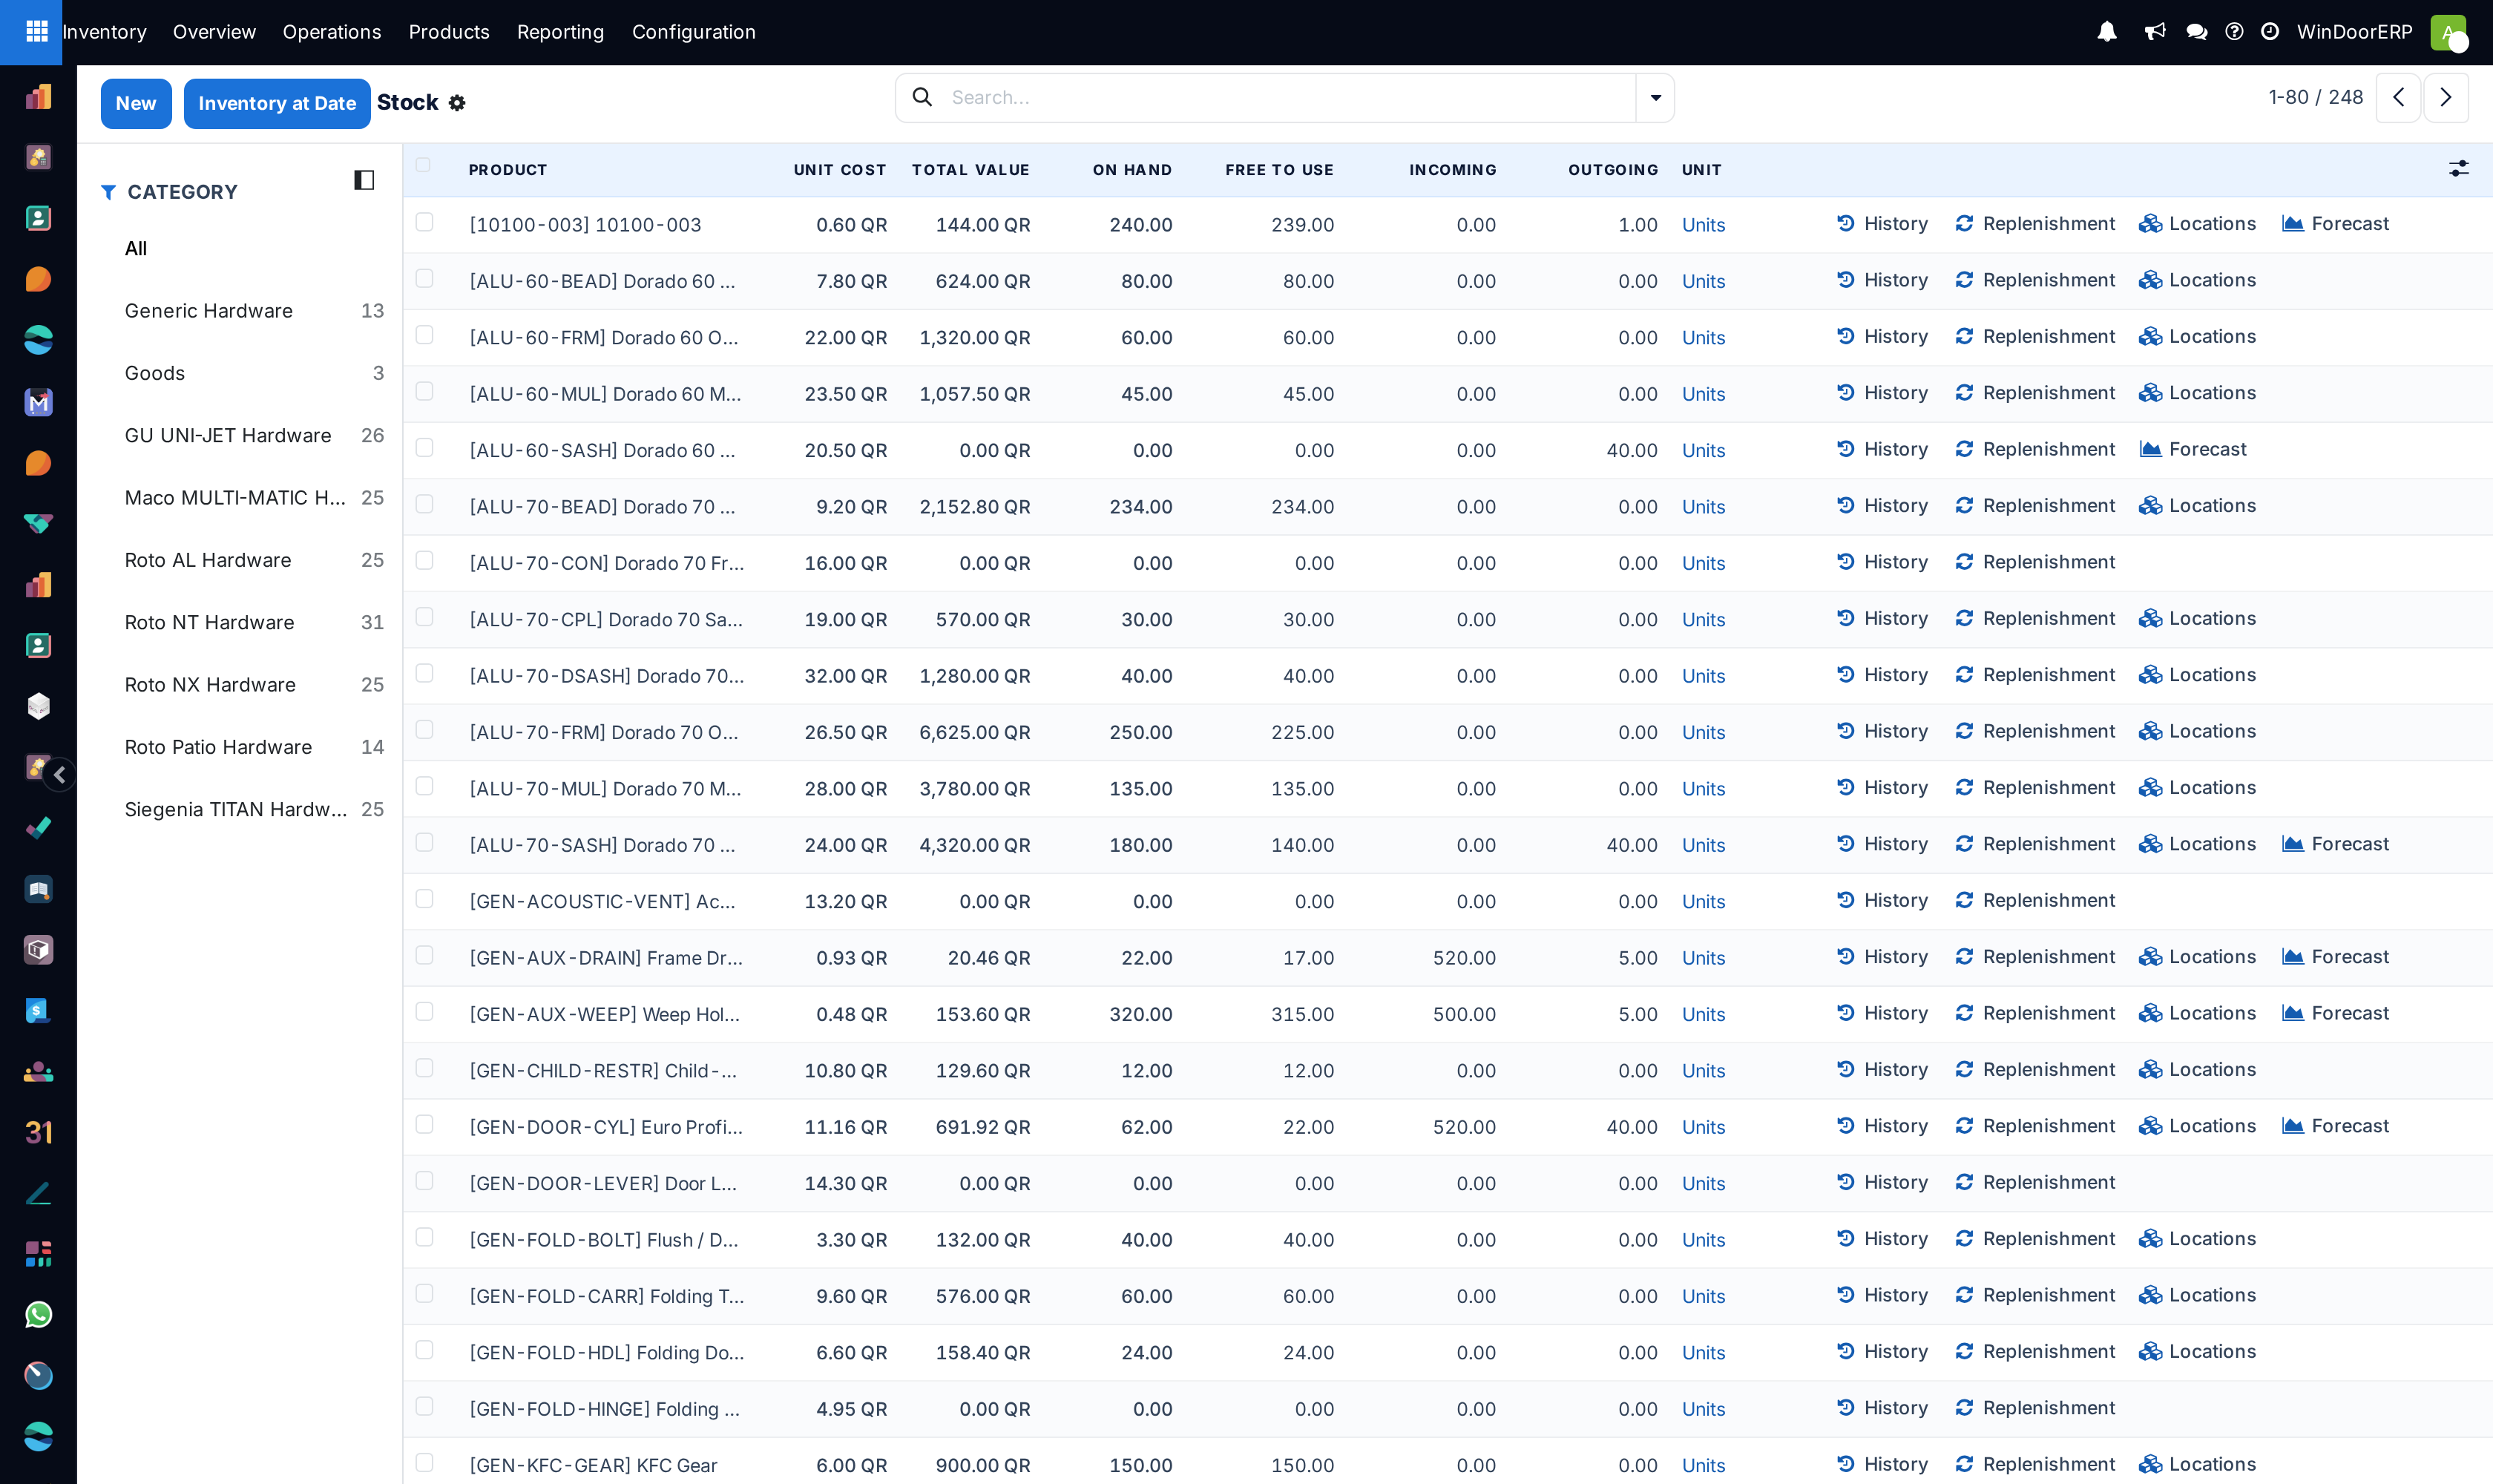
Task: Open the Stock view settings gear
Action: pyautogui.click(x=457, y=103)
